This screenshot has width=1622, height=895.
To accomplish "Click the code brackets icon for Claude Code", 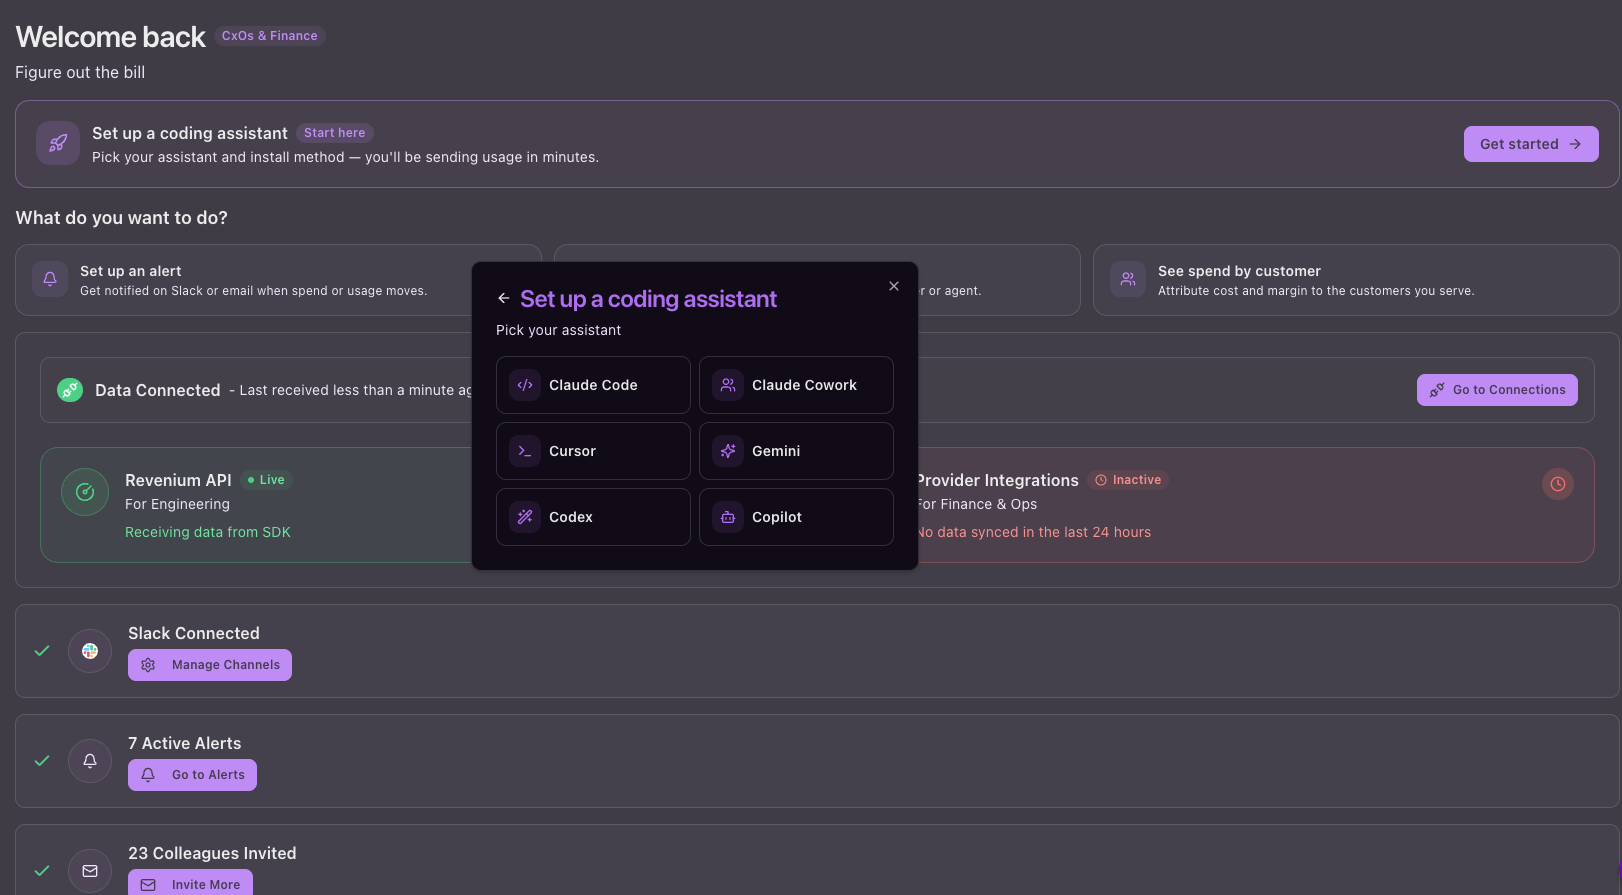I will tap(525, 385).
